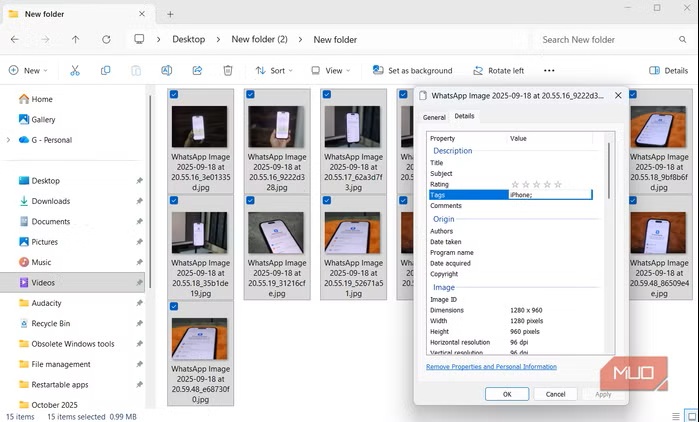Deselect the 20.59.48_e68730f0.jpg checkbox
This screenshot has width=699, height=422.
[x=176, y=307]
